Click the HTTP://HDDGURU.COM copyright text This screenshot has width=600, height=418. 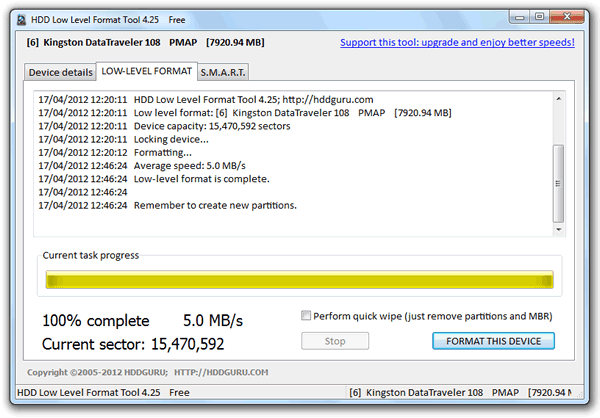(x=221, y=372)
